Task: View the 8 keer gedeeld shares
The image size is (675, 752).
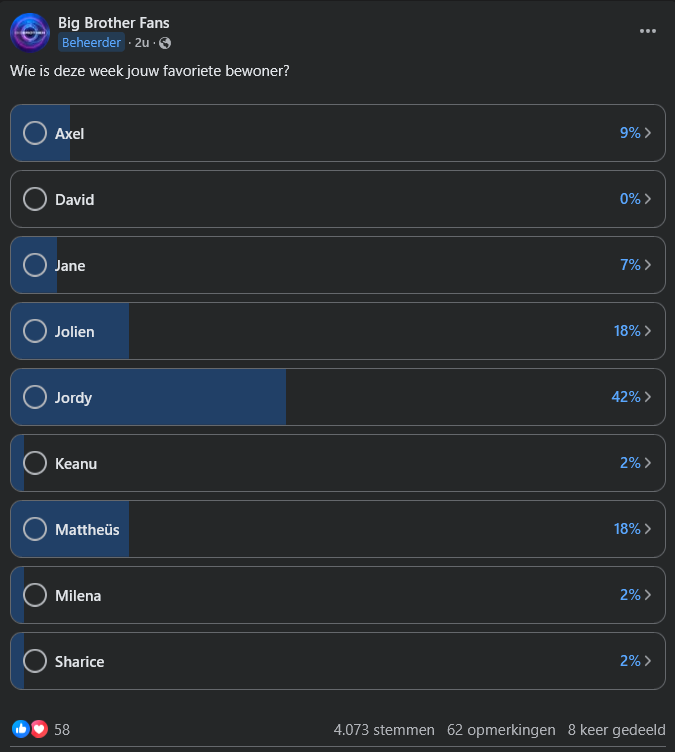Action: pyautogui.click(x=616, y=730)
